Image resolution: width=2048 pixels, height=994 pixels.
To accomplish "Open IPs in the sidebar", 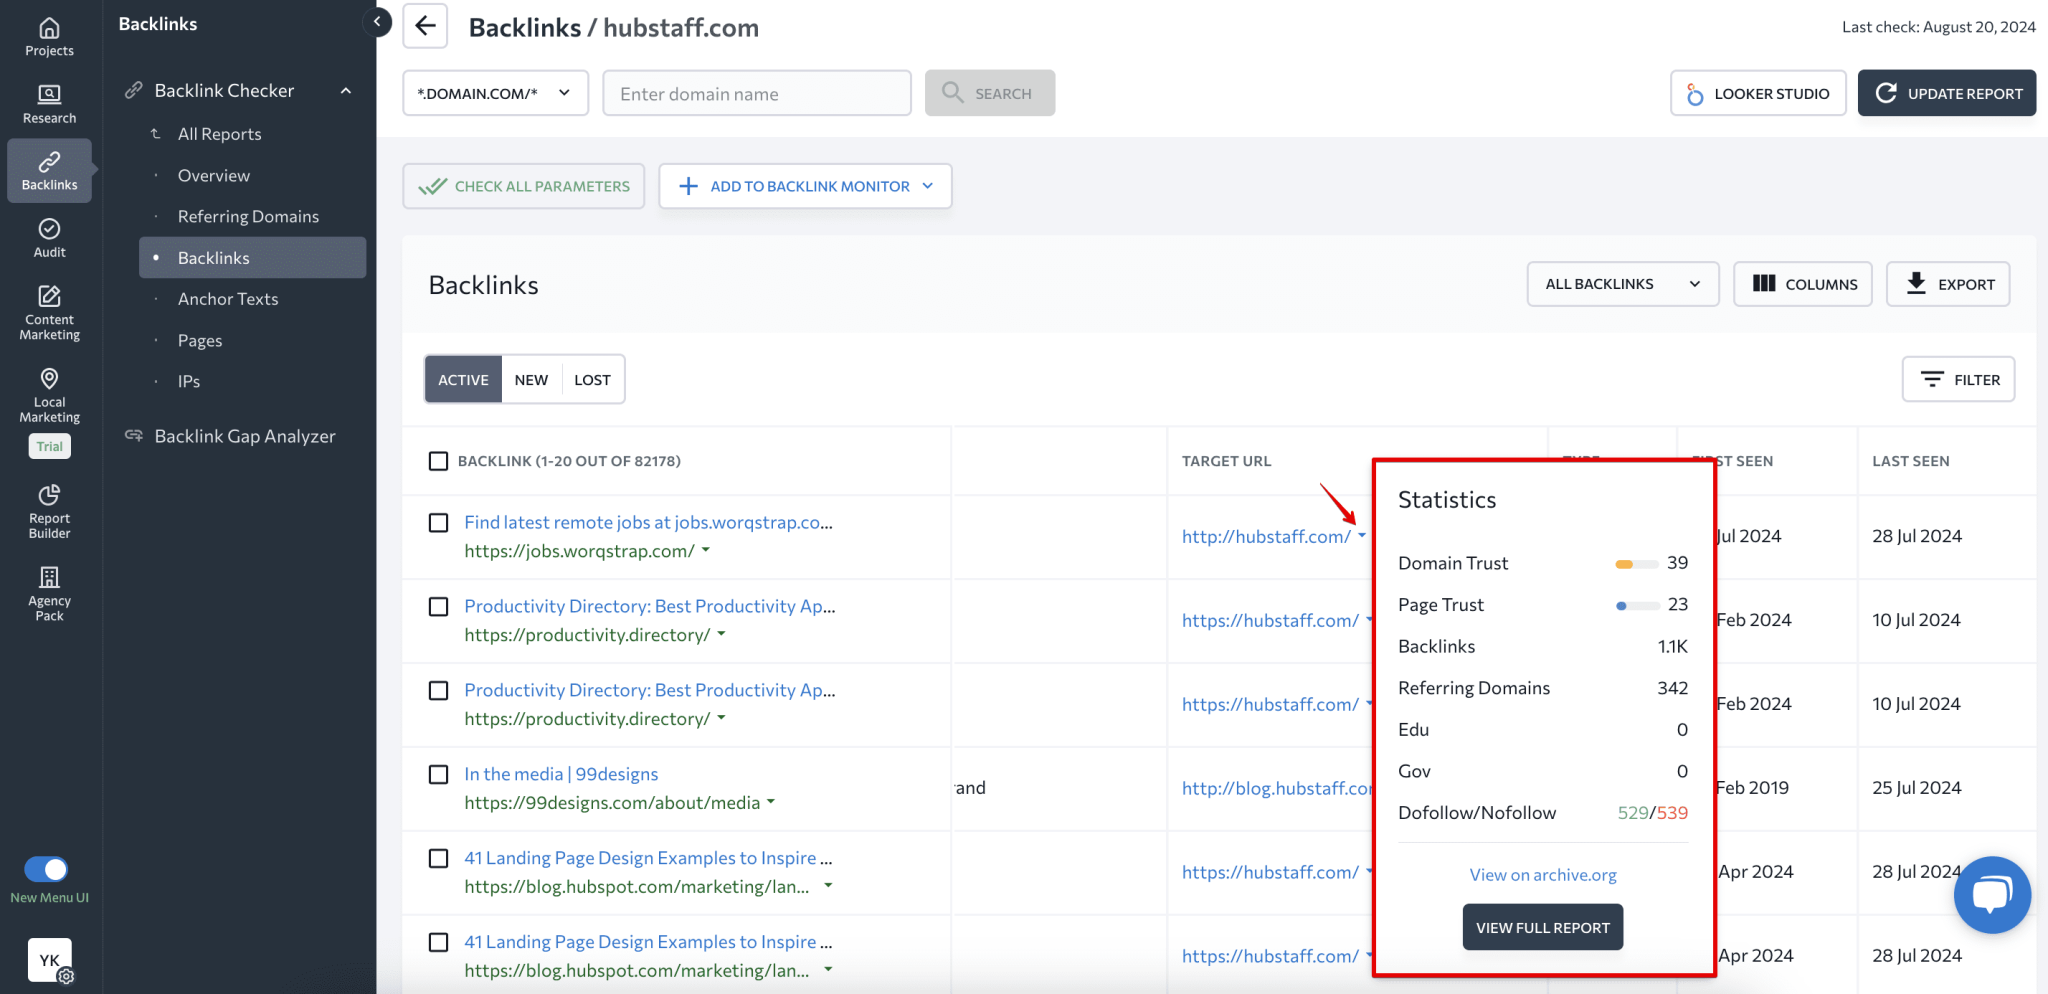I will coord(189,381).
